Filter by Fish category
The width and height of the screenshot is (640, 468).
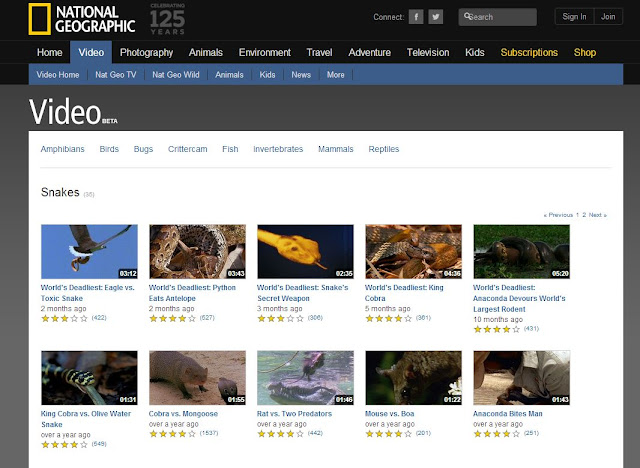(230, 149)
